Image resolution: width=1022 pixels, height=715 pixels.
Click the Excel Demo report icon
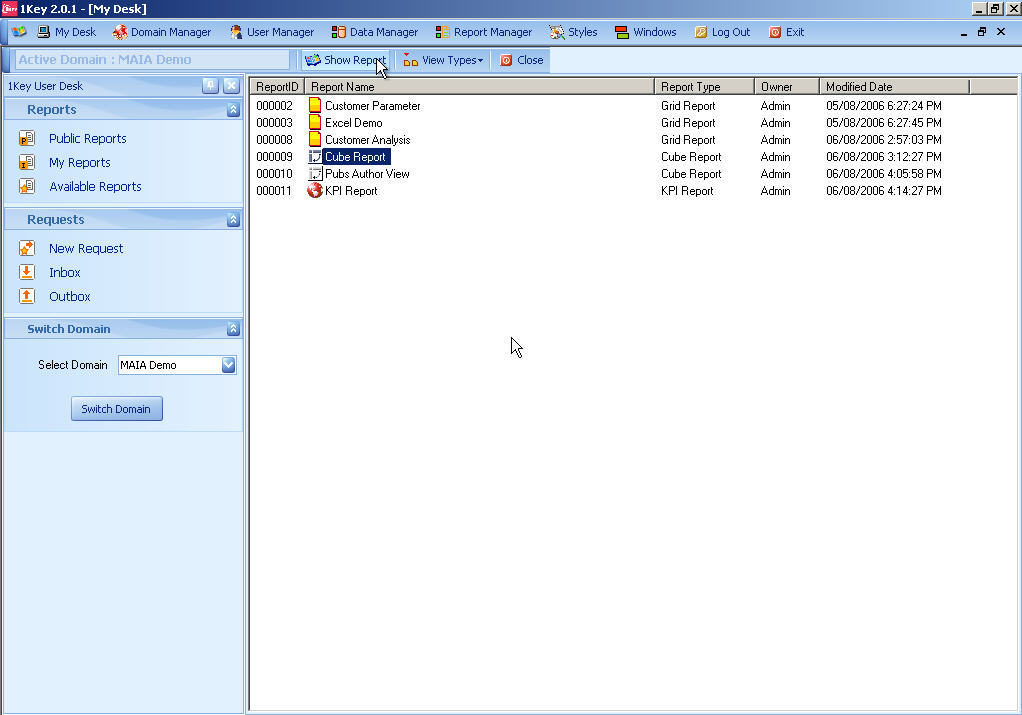click(x=315, y=122)
